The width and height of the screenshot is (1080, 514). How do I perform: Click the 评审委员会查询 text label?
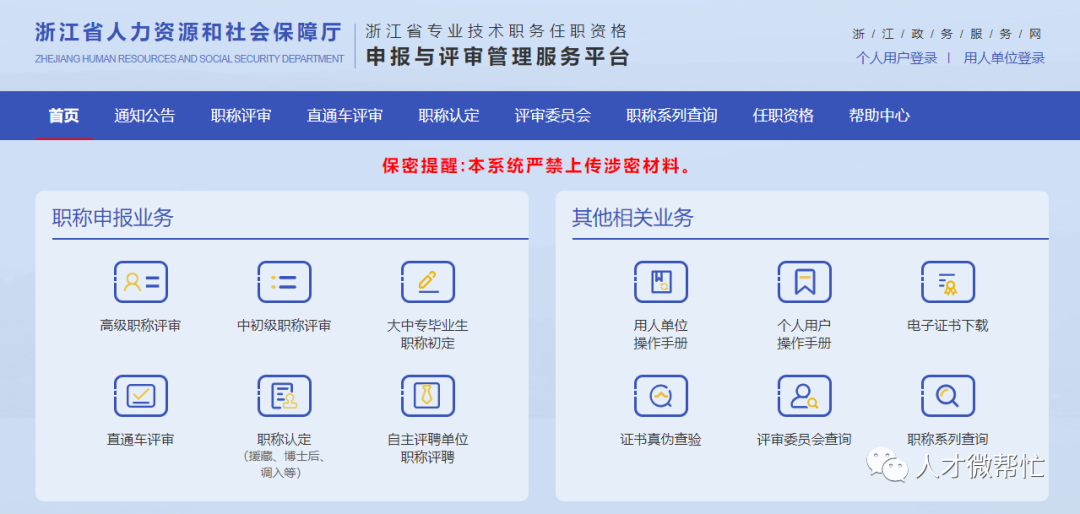tap(804, 440)
